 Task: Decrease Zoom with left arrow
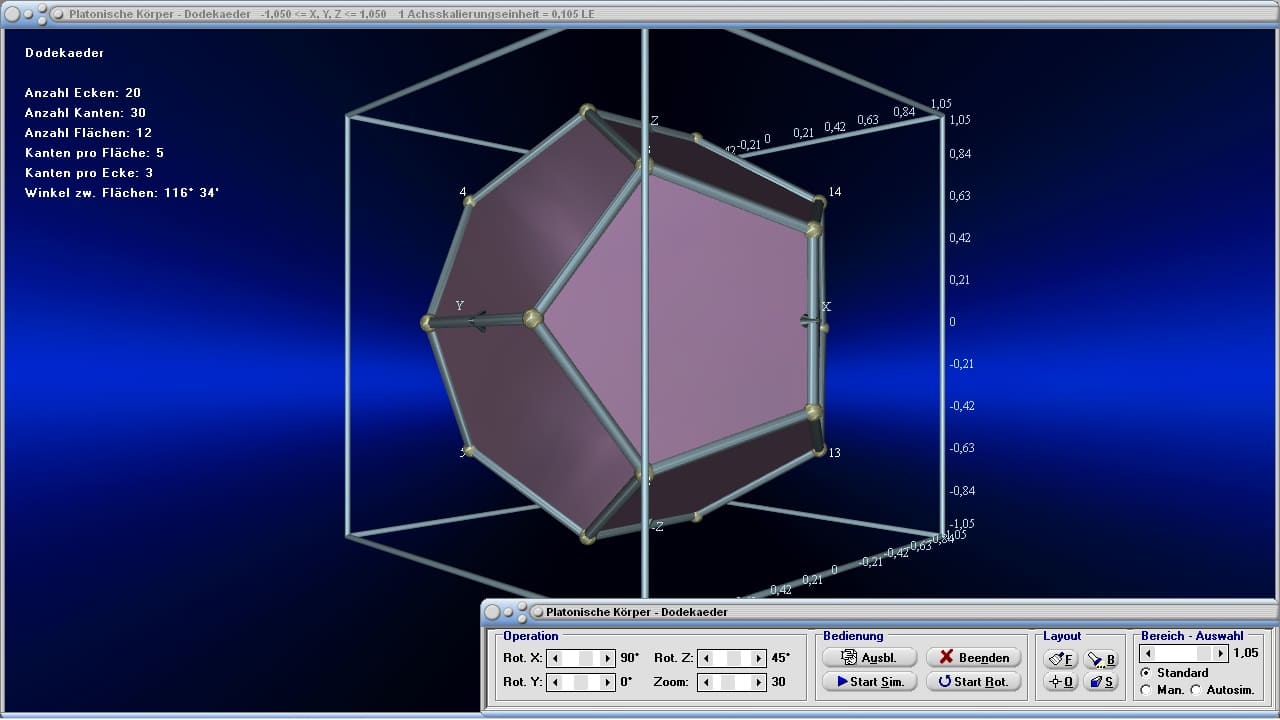pos(705,682)
